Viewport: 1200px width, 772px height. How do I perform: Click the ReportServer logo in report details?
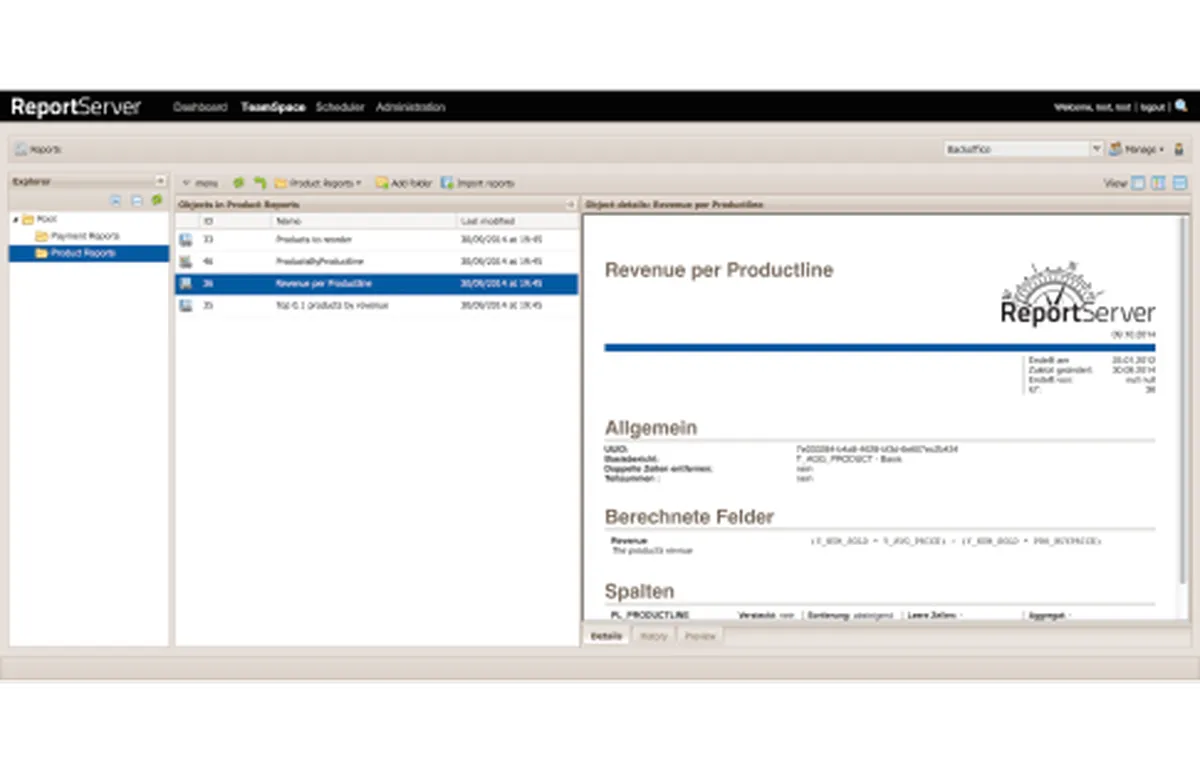pyautogui.click(x=1078, y=296)
